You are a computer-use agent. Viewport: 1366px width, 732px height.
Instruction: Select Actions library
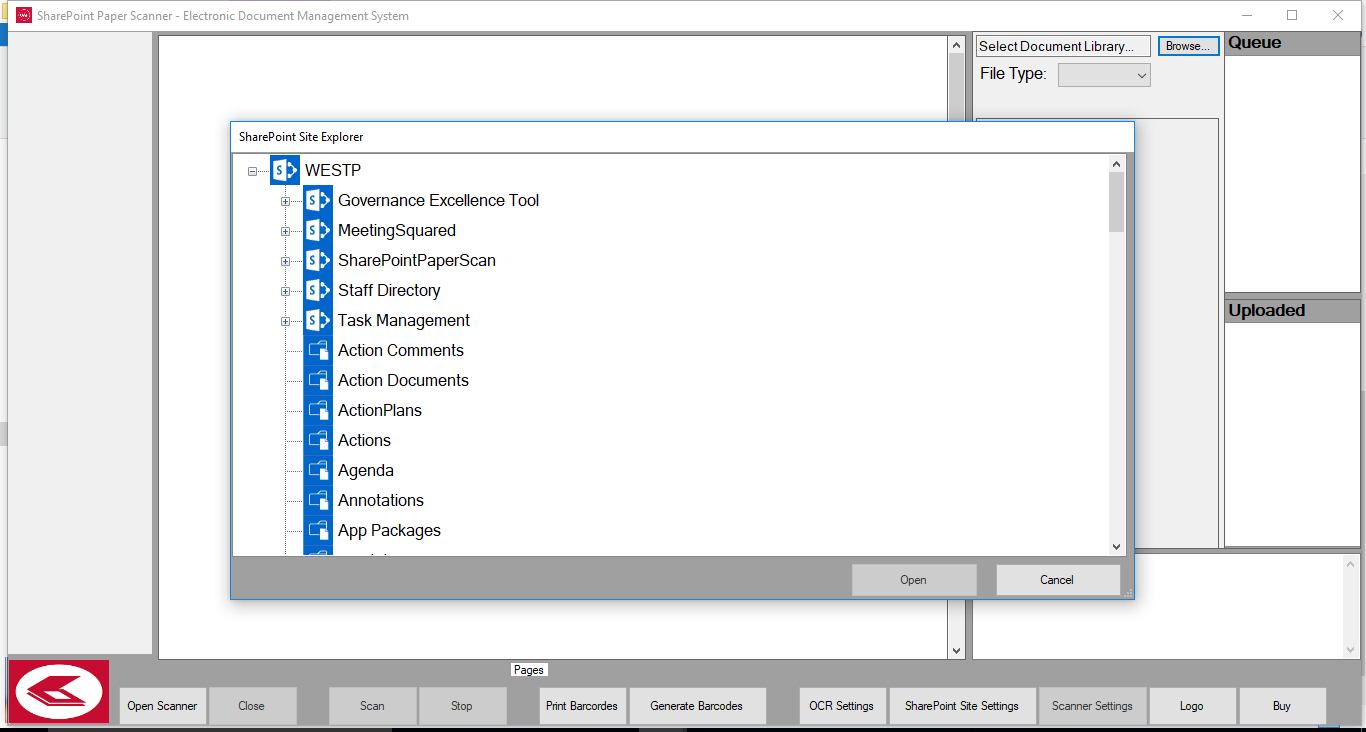point(364,440)
